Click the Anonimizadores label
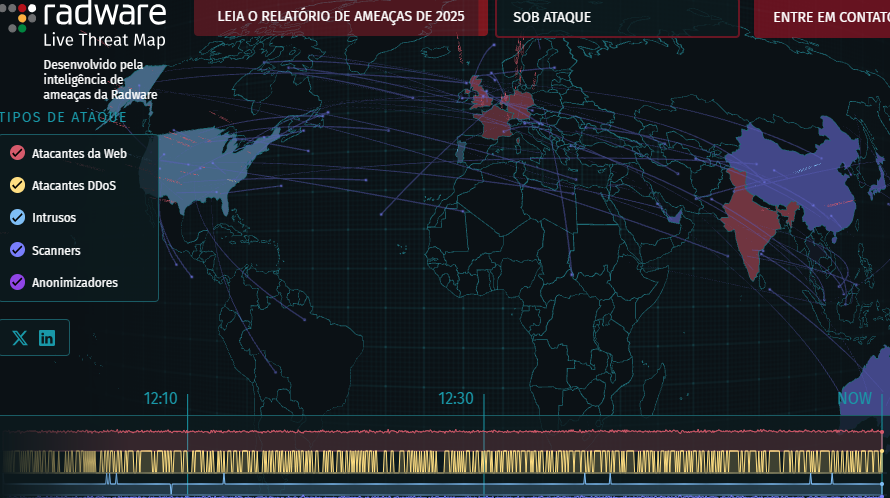The image size is (890, 498). (x=75, y=283)
